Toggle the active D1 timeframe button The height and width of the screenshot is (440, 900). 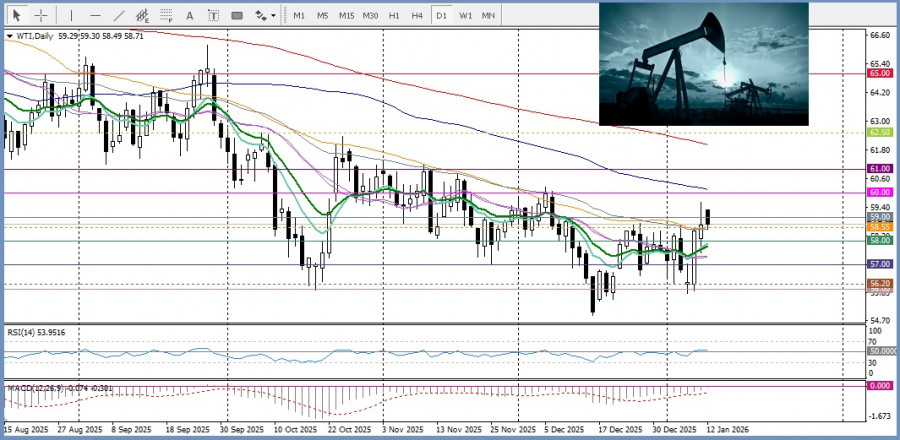pos(441,15)
